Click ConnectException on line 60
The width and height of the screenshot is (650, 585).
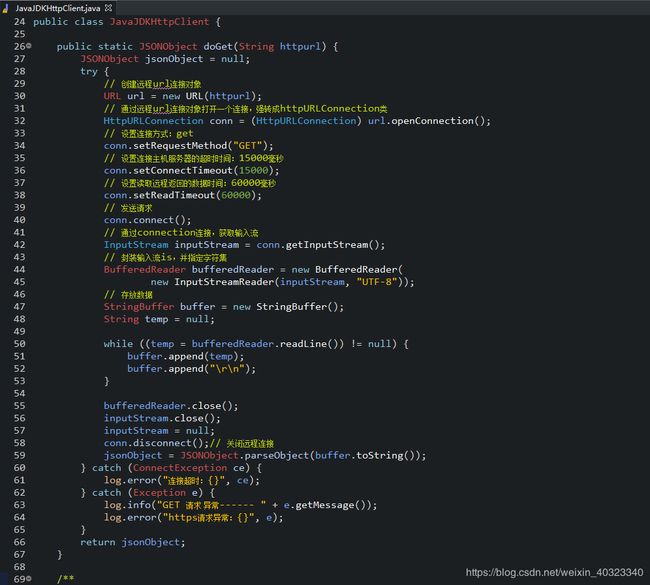(180, 468)
